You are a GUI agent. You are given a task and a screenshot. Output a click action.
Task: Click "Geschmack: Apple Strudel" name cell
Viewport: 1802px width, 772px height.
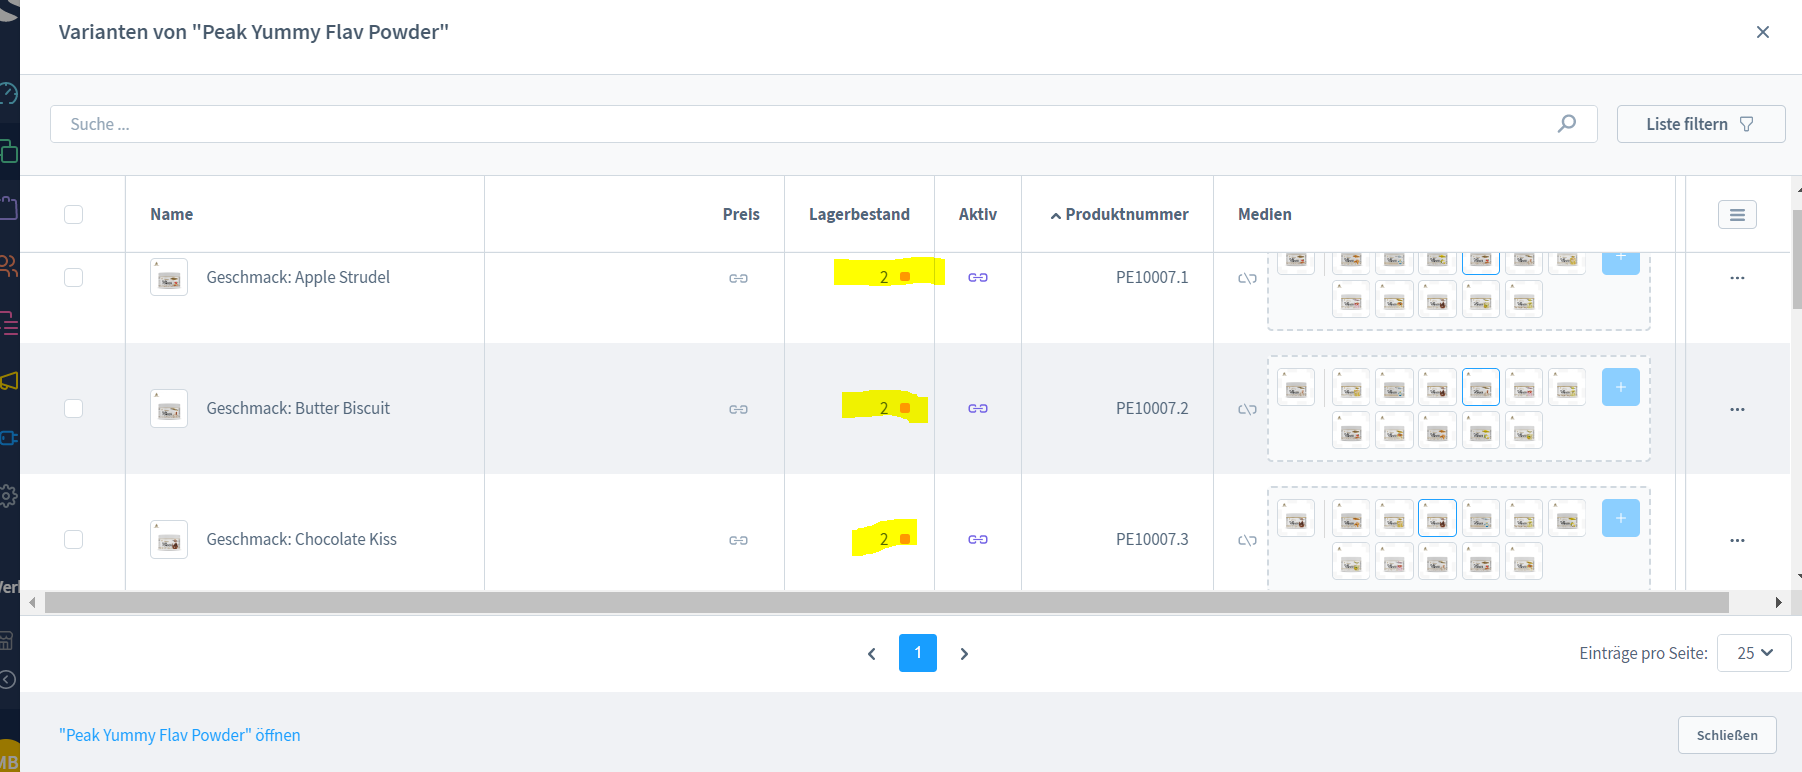(298, 277)
